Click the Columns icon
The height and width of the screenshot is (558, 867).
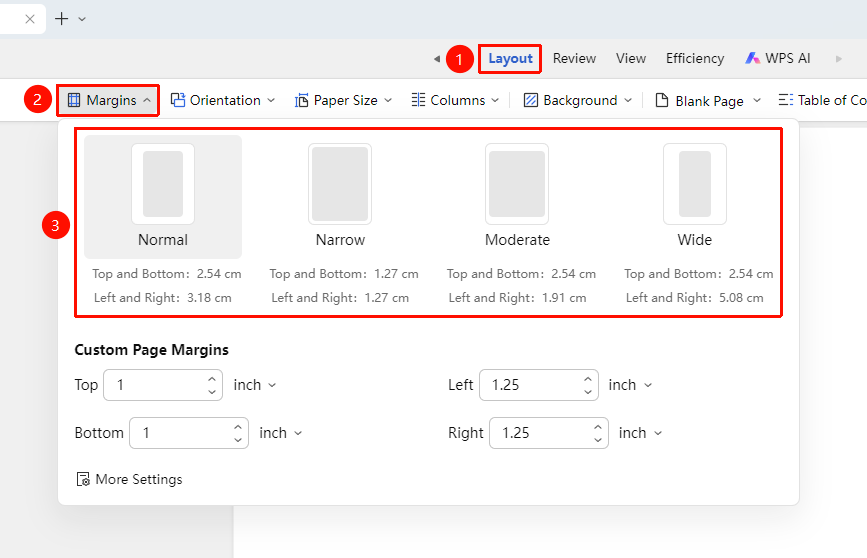pos(418,100)
